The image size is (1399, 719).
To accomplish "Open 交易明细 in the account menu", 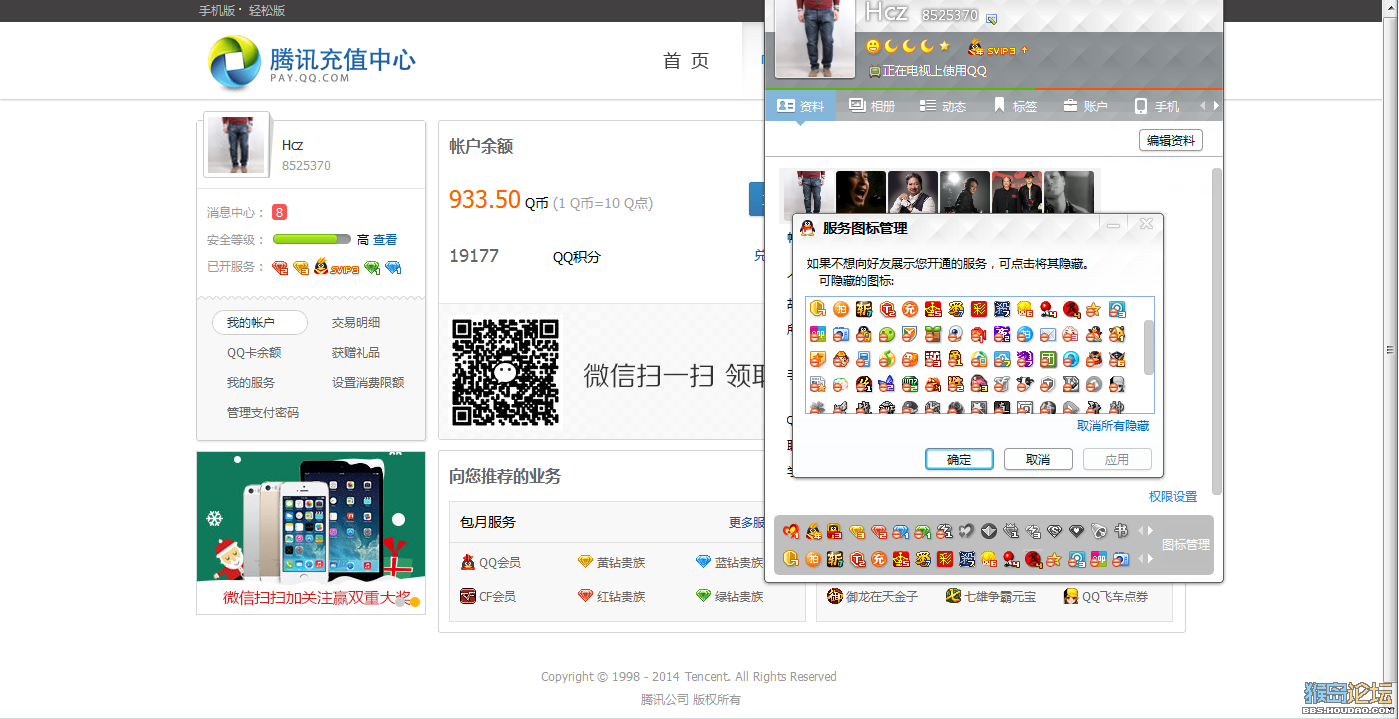I will 356,323.
